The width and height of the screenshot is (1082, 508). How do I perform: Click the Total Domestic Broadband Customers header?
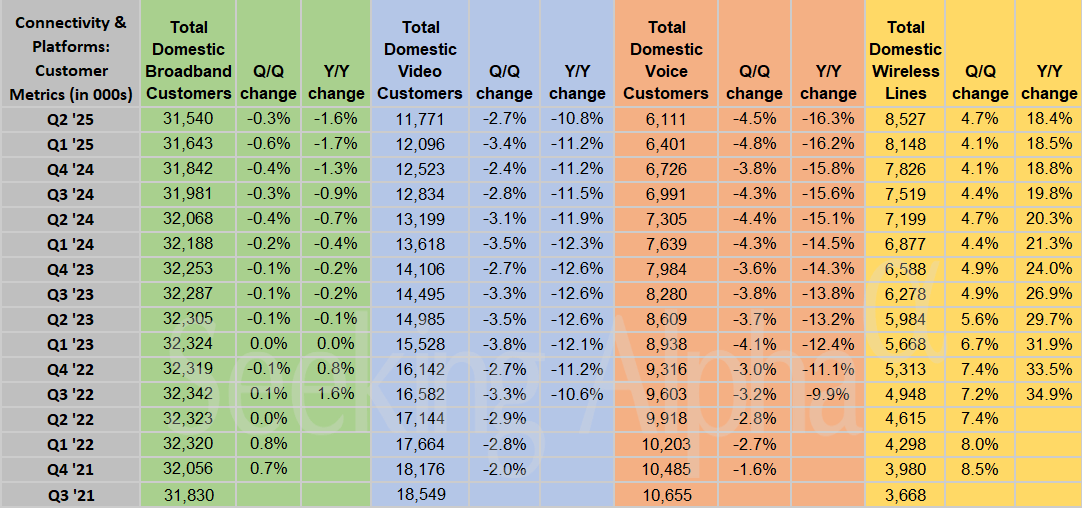click(188, 60)
